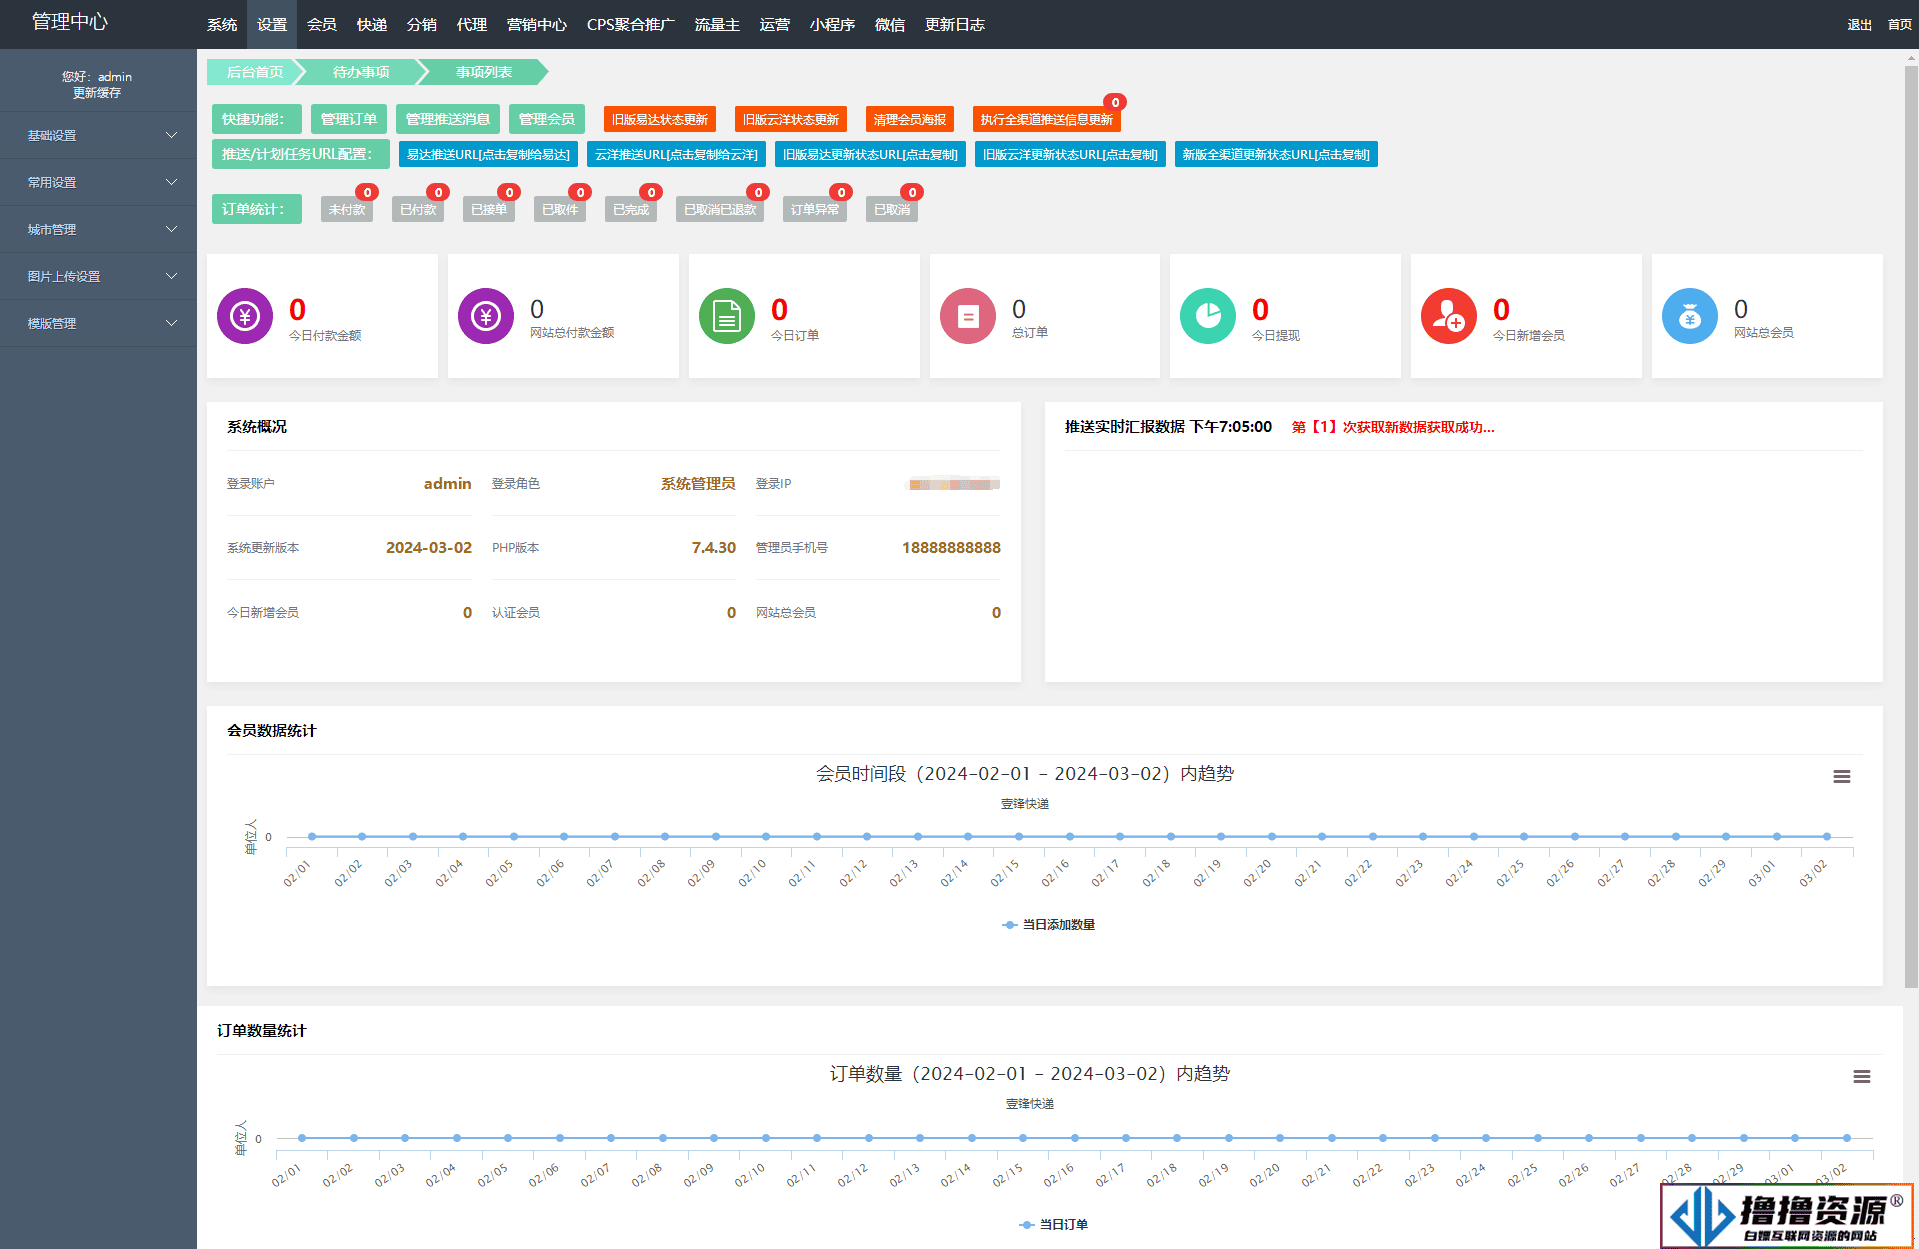
Task: Click the 旧版易达状态更新 button
Action: click(x=660, y=119)
